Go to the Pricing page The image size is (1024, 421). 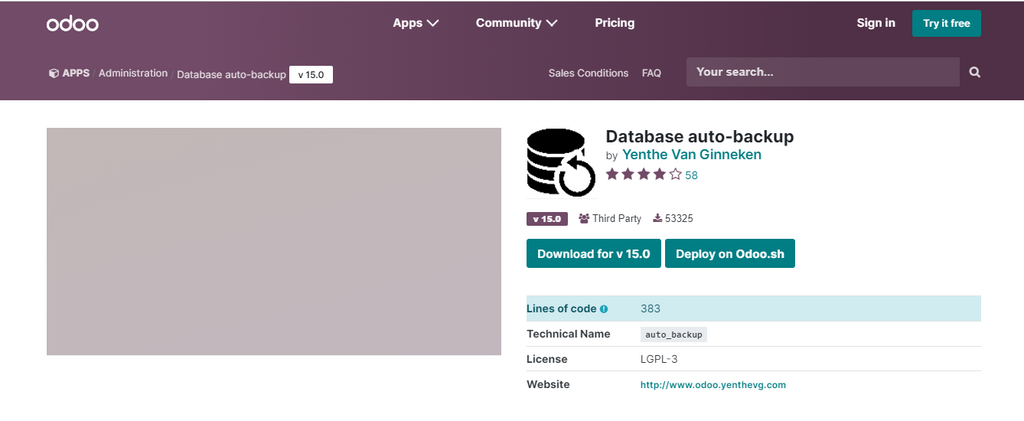click(614, 23)
